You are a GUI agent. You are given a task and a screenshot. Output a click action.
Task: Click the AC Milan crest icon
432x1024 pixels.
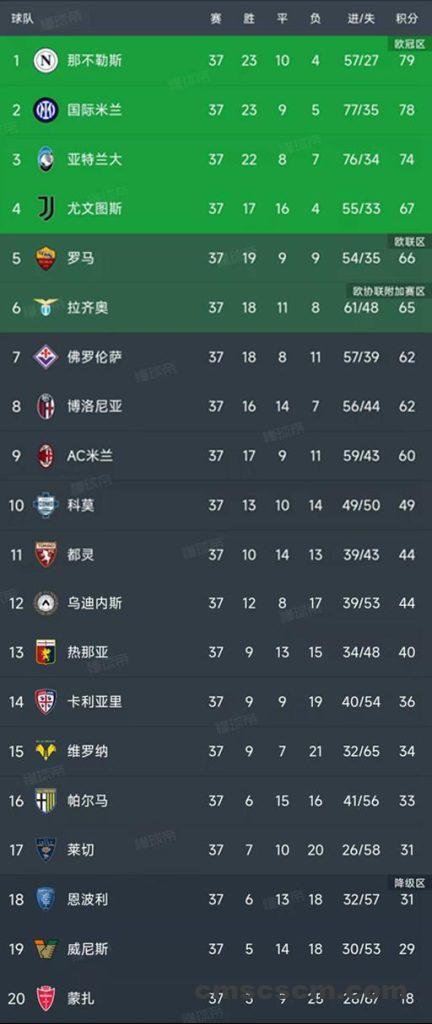[x=46, y=455]
